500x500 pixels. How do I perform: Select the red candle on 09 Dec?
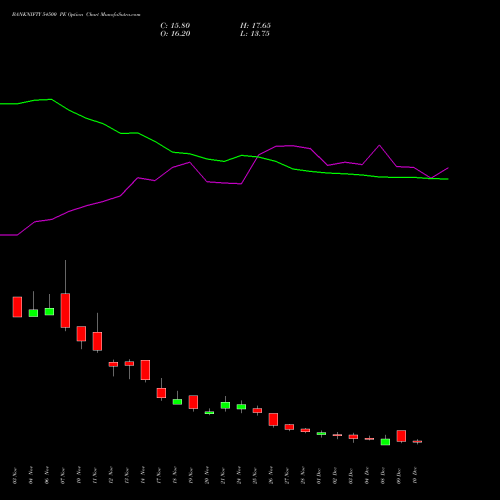[401, 436]
